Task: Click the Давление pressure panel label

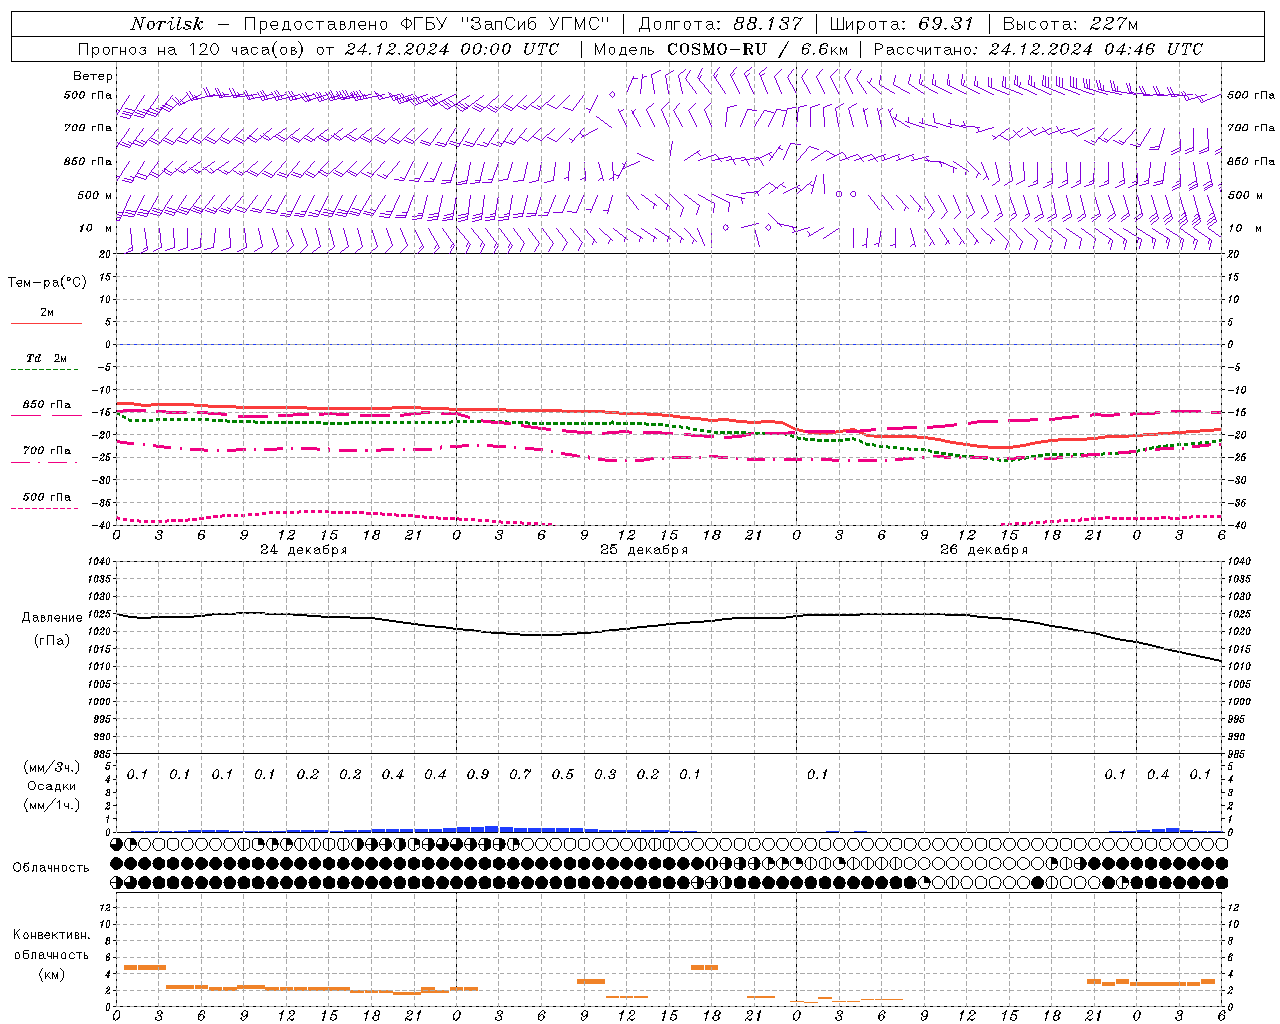Action: (x=52, y=618)
